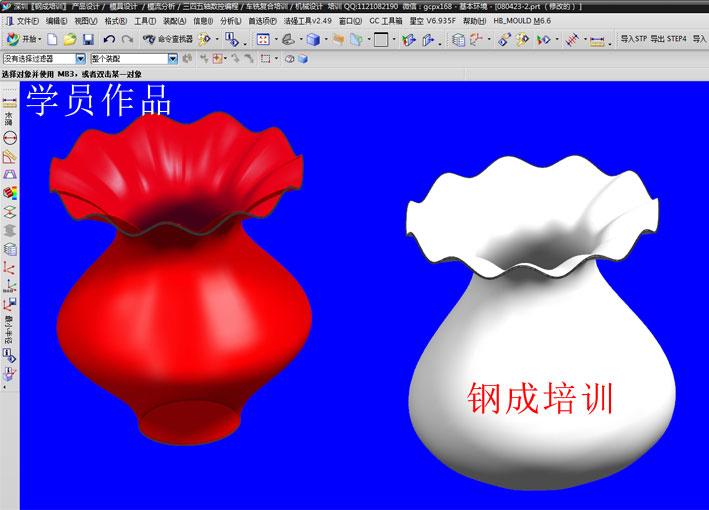Click the red three-axis icon in sidebar

point(9,268)
